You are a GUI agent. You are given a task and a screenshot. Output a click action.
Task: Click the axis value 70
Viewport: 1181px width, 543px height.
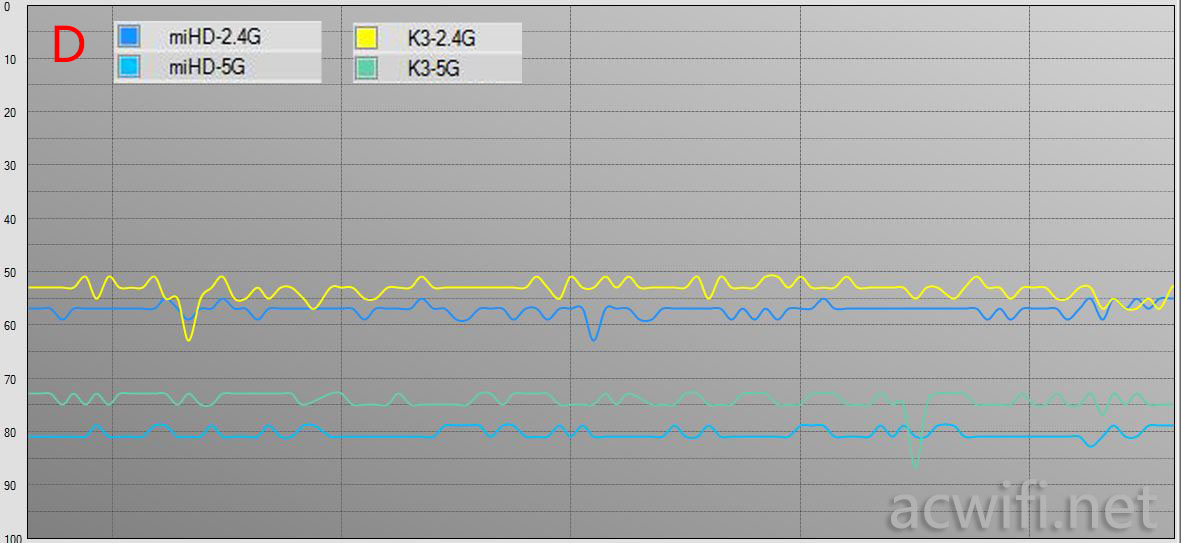[10, 378]
